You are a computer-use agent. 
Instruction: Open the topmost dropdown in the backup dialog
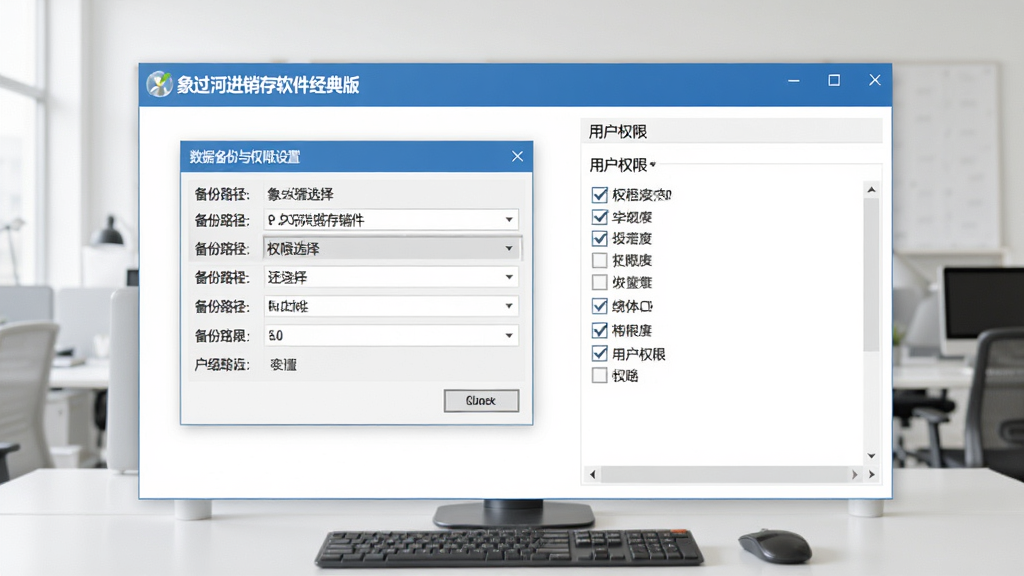click(x=391, y=220)
